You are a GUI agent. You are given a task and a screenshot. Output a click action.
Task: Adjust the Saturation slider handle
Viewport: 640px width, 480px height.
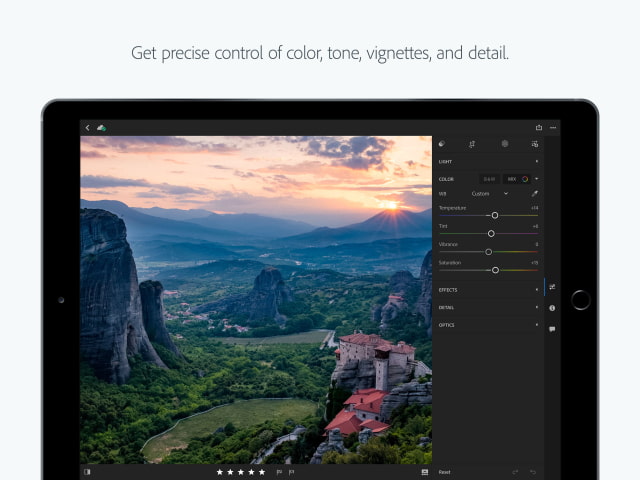(495, 270)
